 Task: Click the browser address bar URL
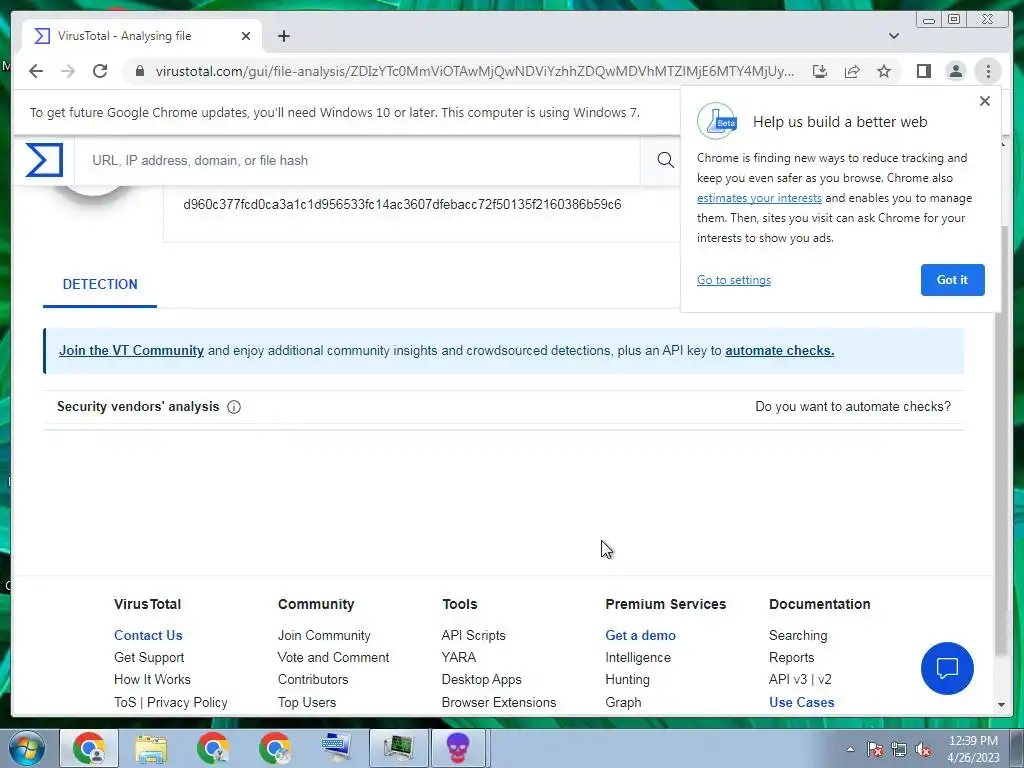coord(475,71)
